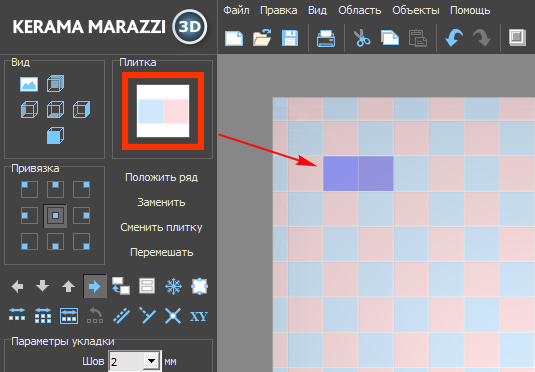Click the Undo arrow icon
This screenshot has width=535, height=372.
[454, 38]
